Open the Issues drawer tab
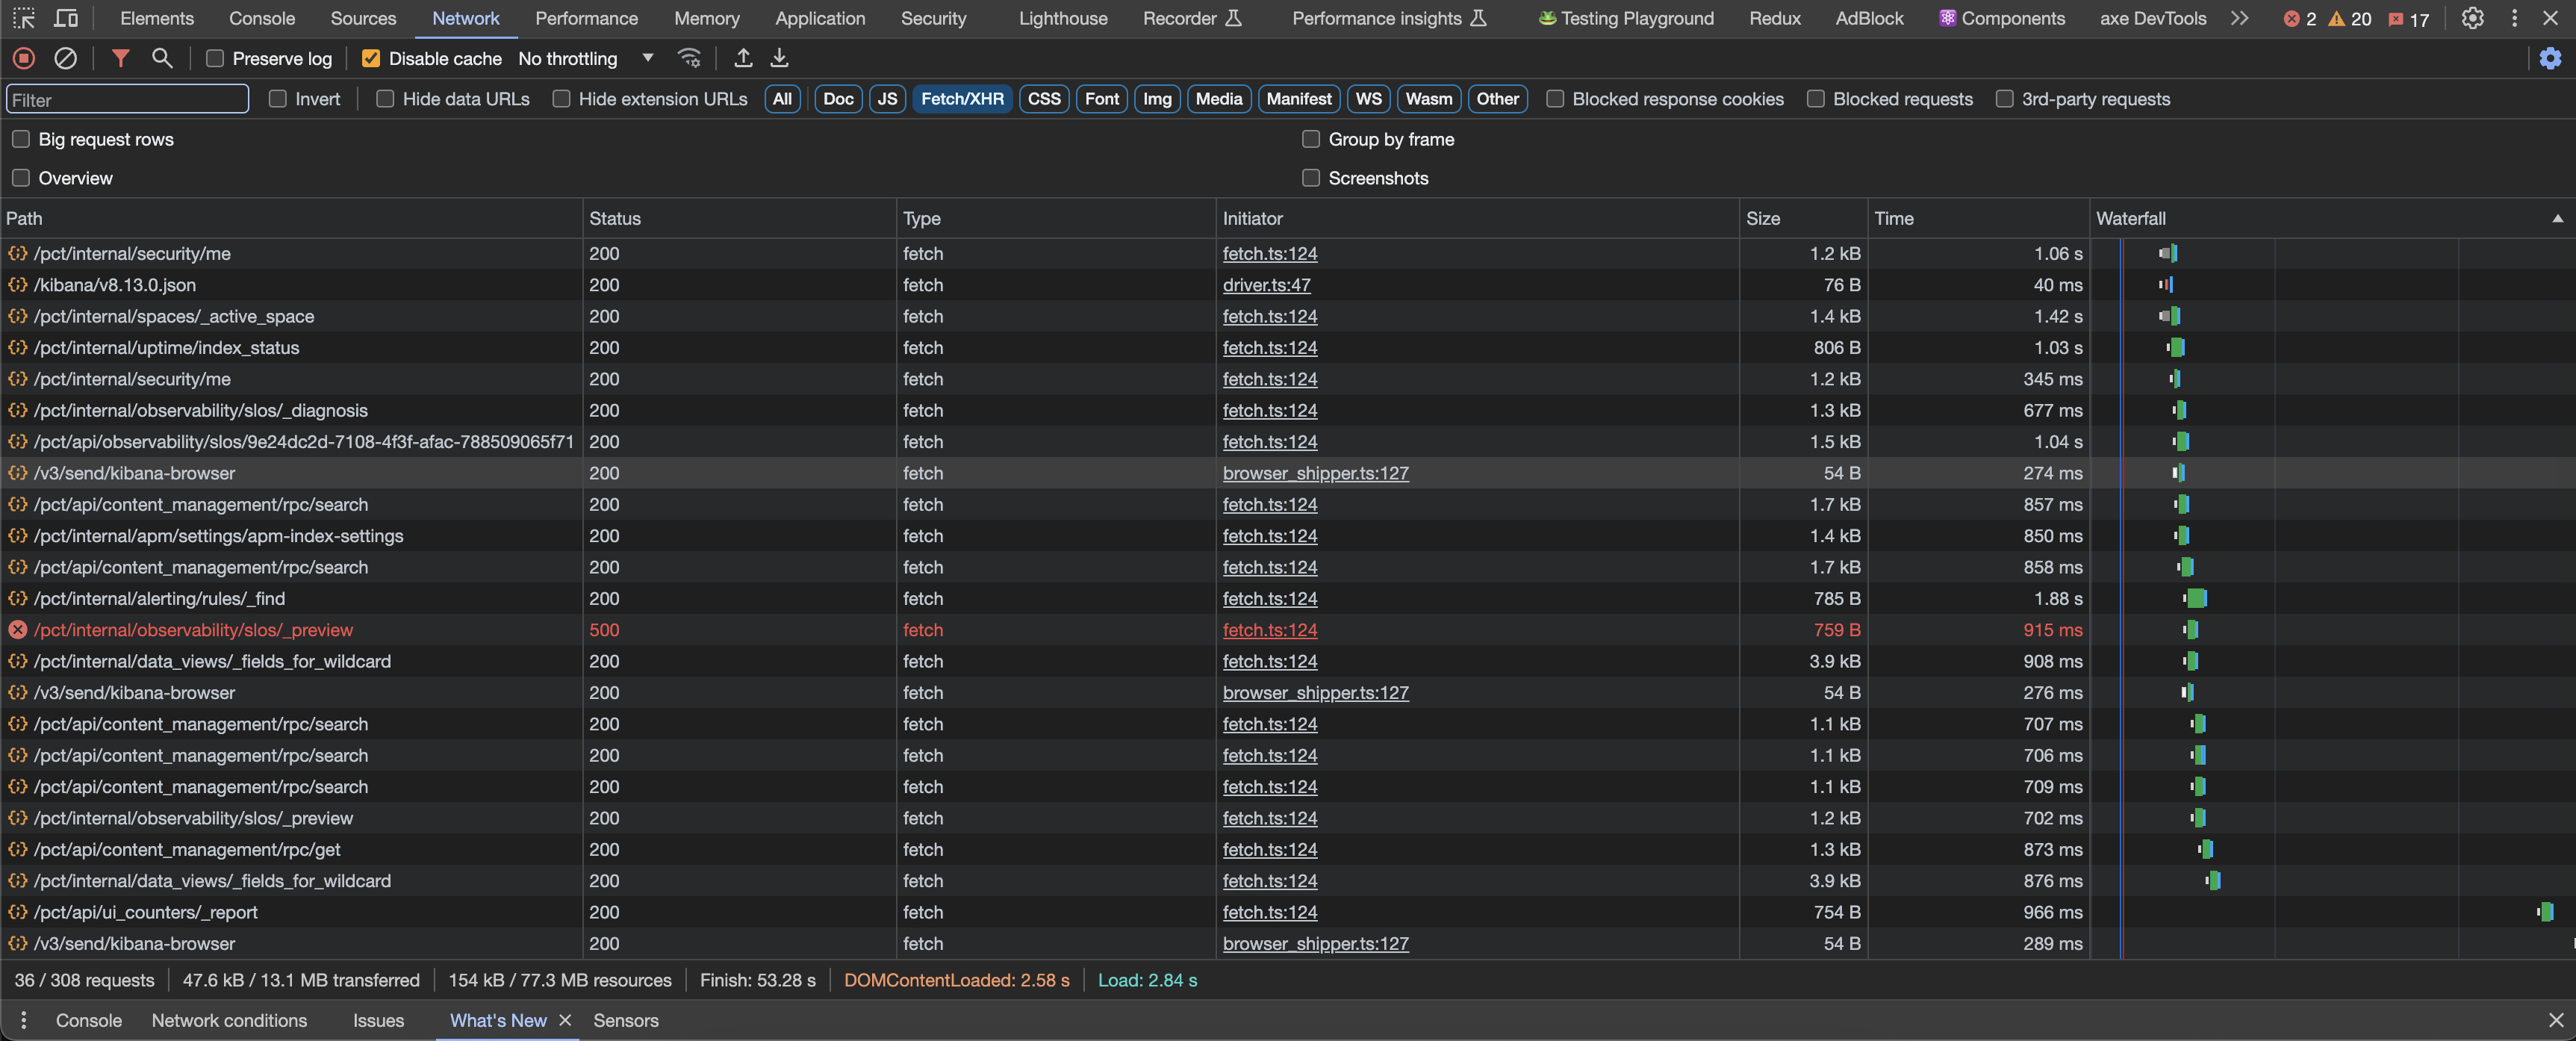2576x1041 pixels. (378, 1020)
